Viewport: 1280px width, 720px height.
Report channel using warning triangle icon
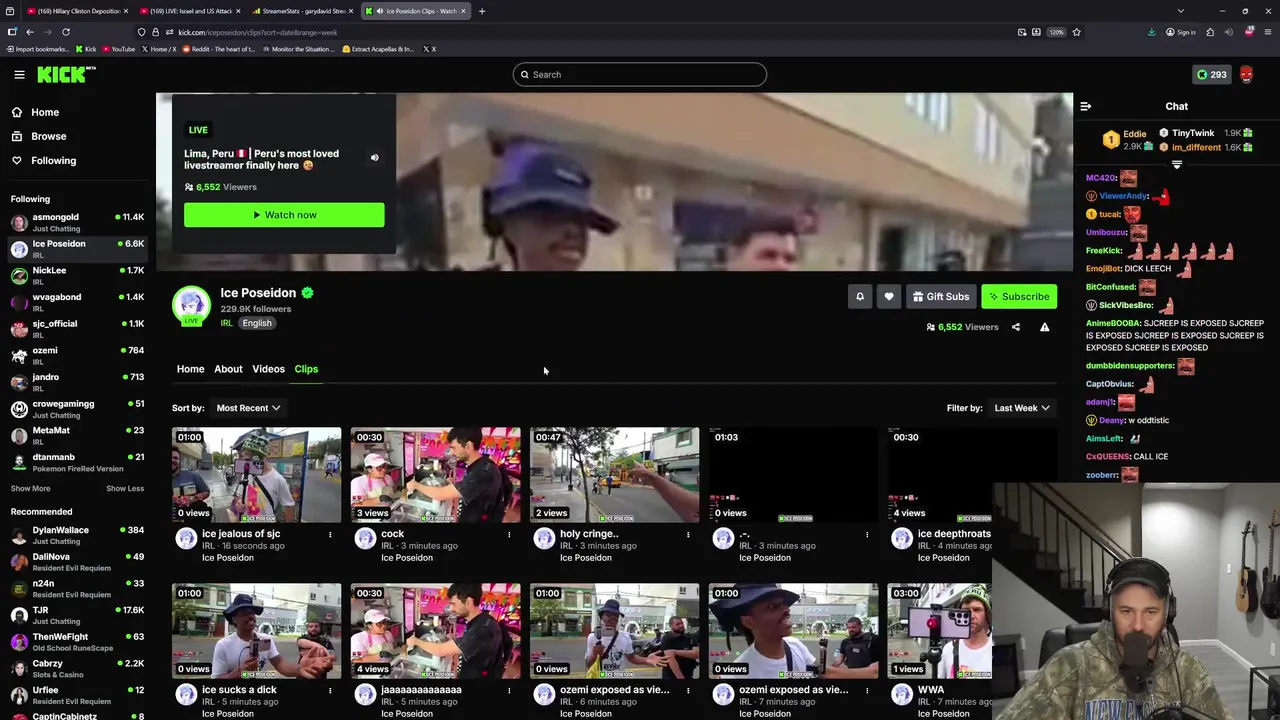(x=1044, y=327)
